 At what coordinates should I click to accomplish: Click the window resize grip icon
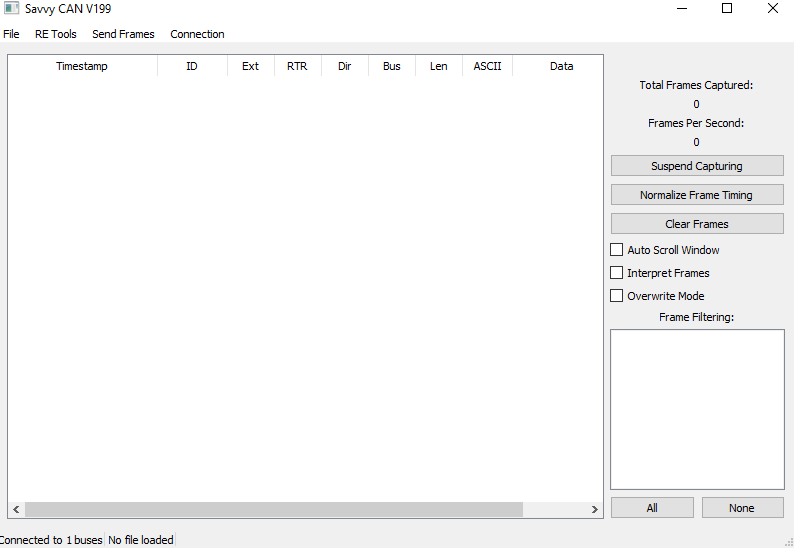point(789,543)
